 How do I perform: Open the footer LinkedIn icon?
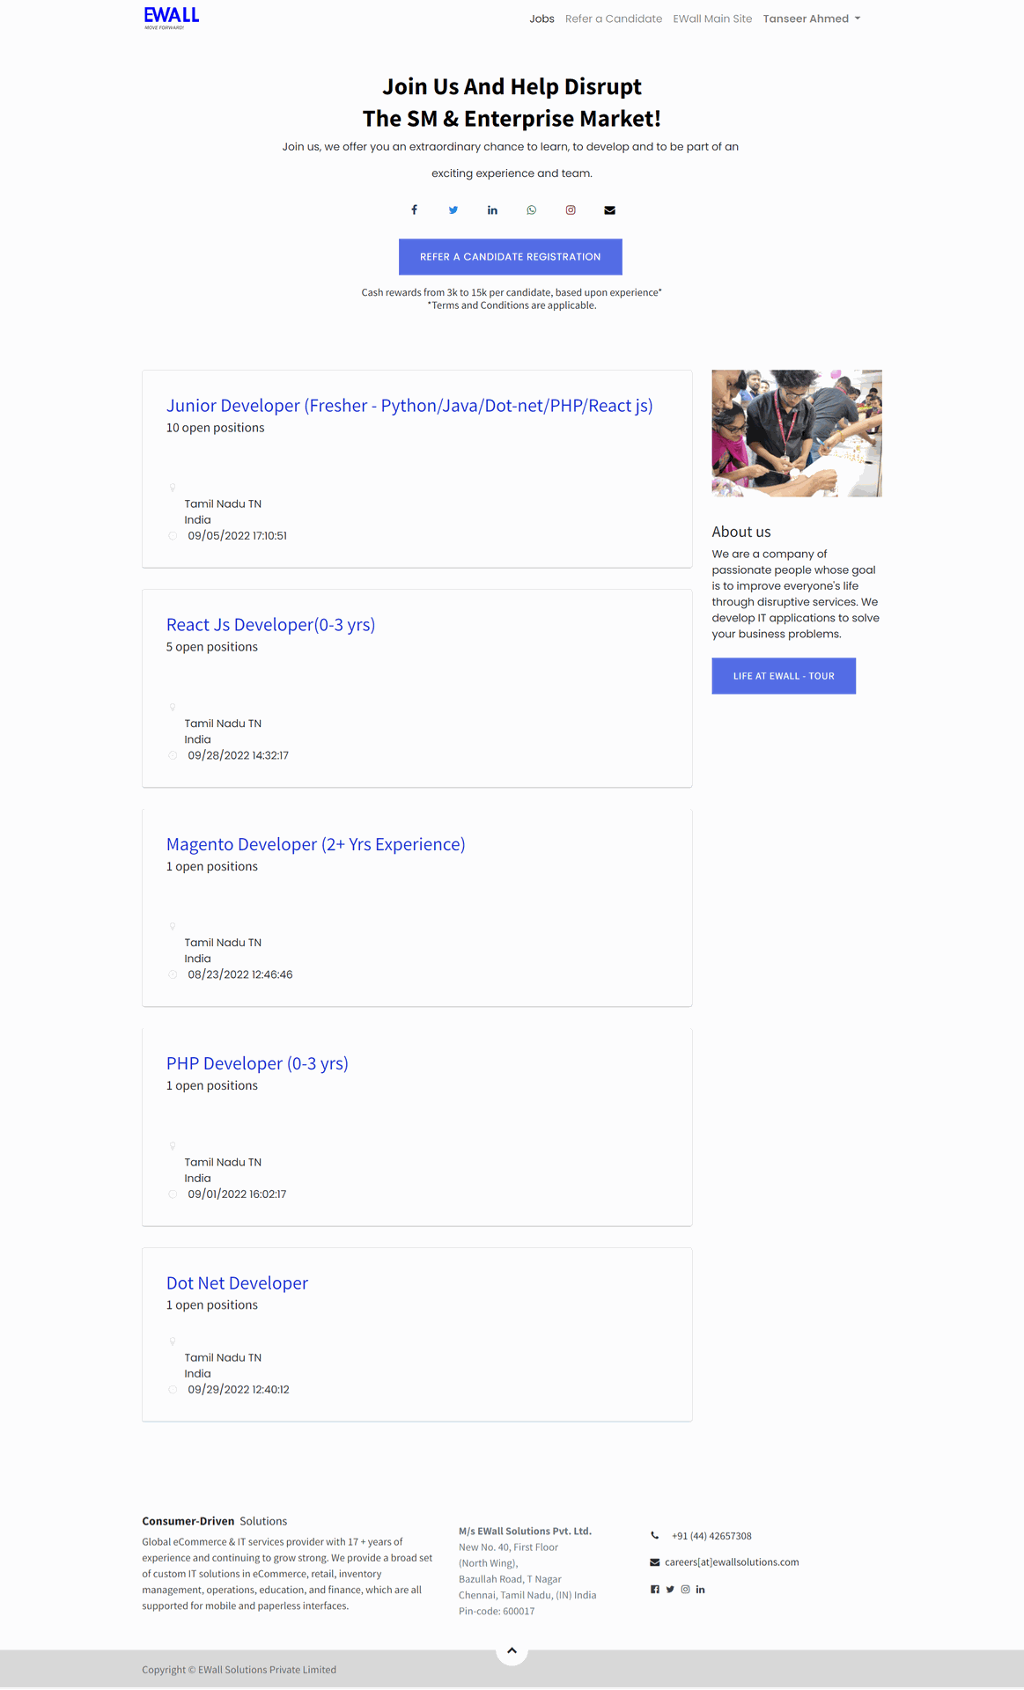pyautogui.click(x=700, y=1589)
